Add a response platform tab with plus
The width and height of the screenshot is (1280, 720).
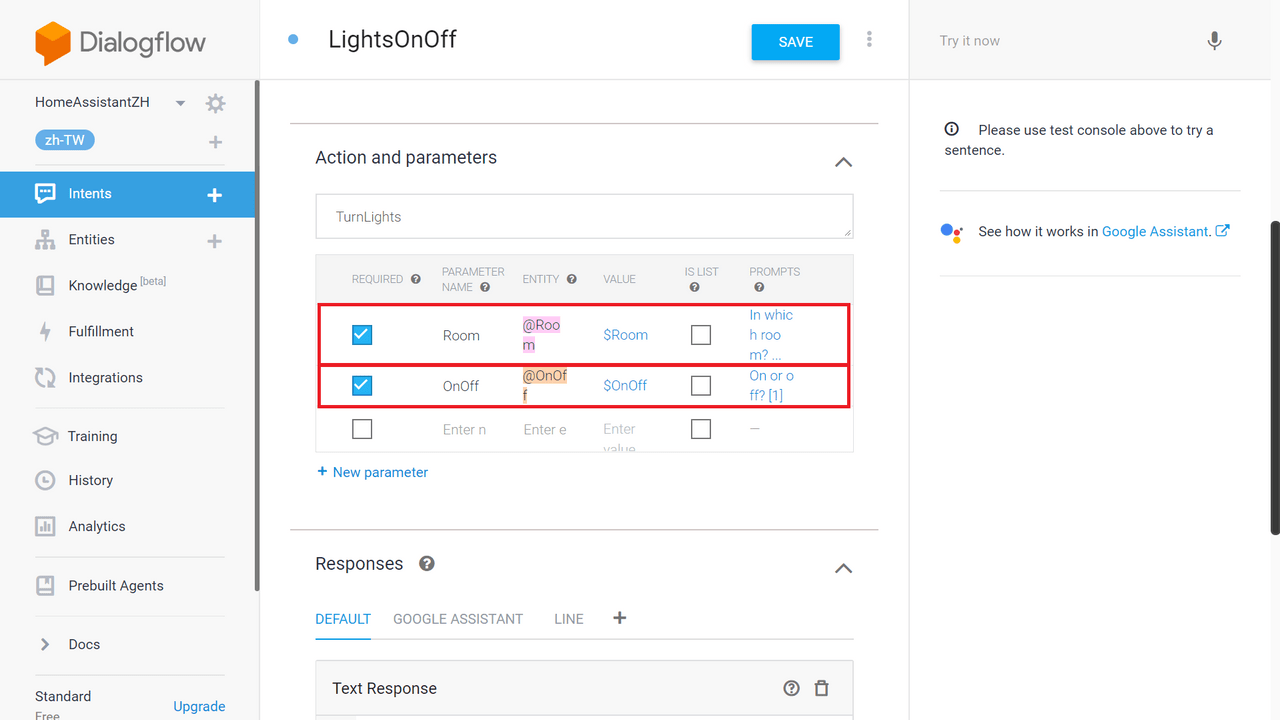[x=620, y=618]
